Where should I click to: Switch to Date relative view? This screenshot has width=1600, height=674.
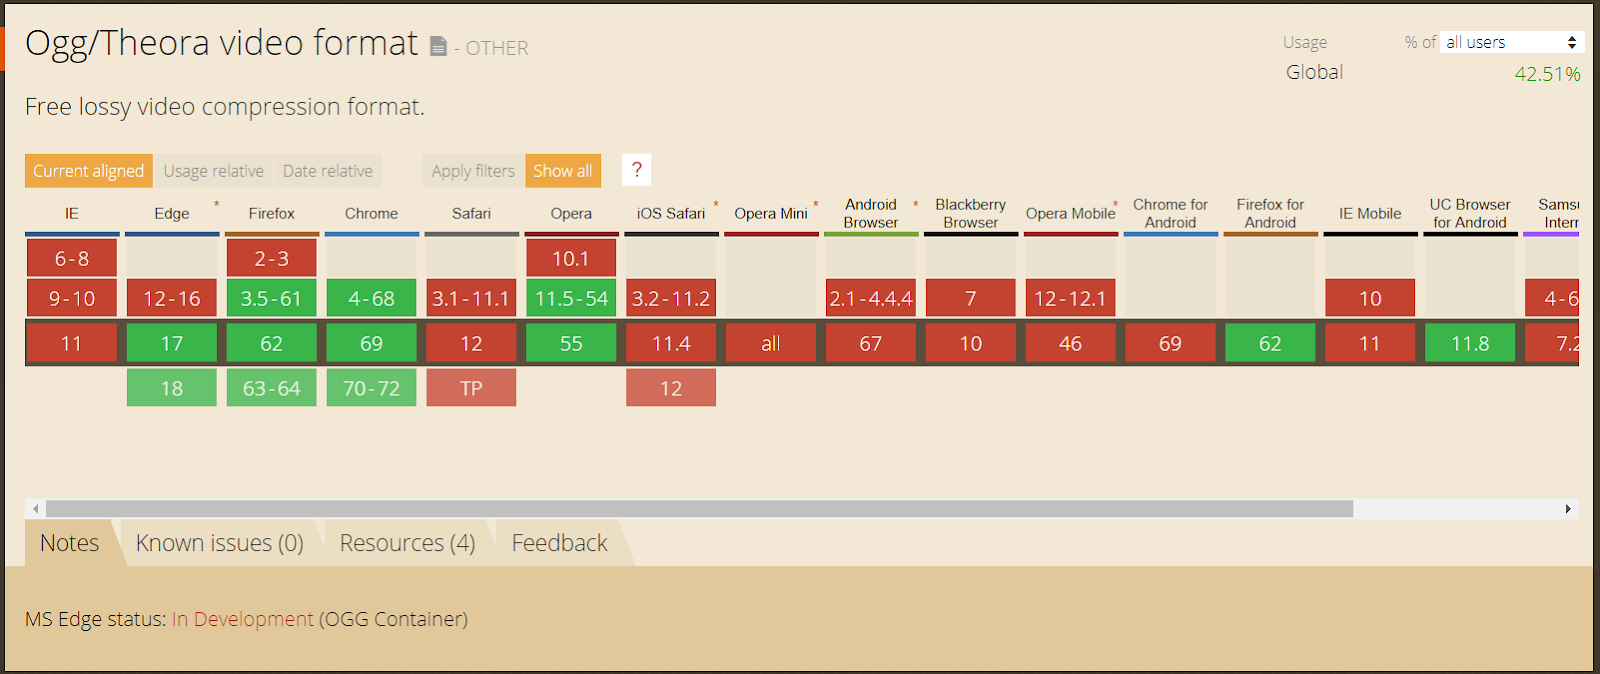(x=328, y=171)
